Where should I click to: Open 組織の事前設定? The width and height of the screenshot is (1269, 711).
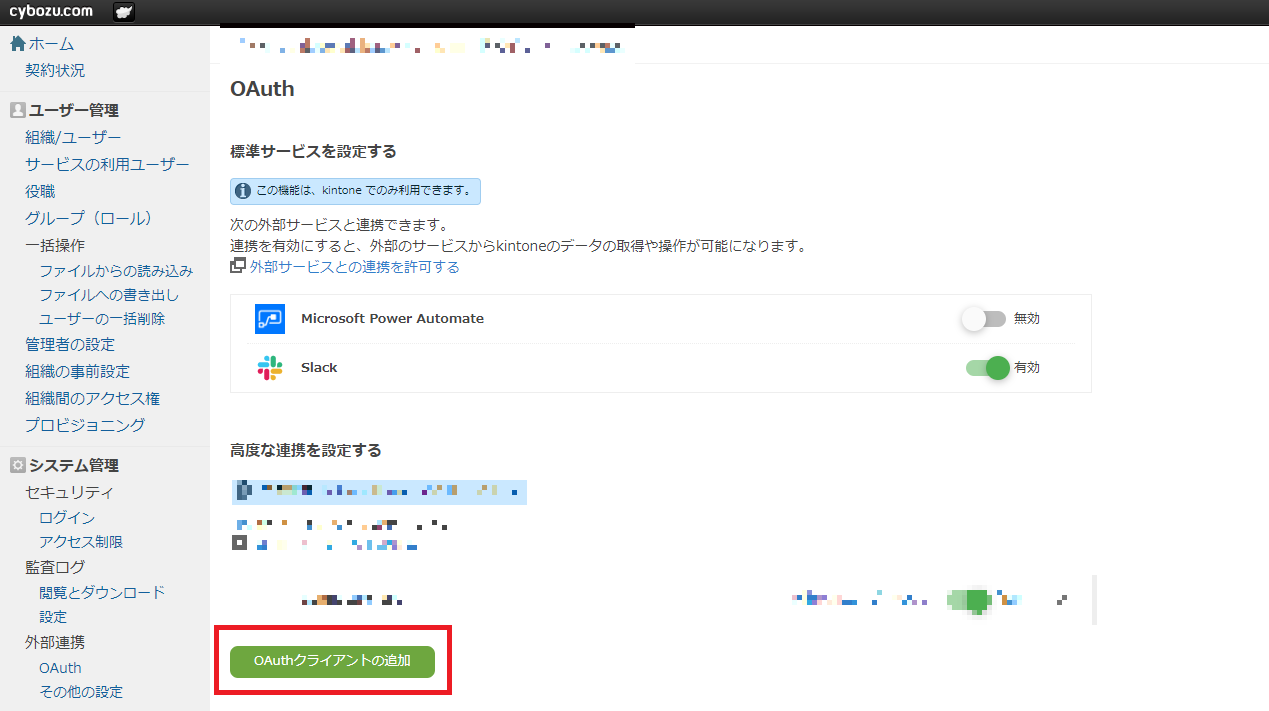(x=77, y=371)
